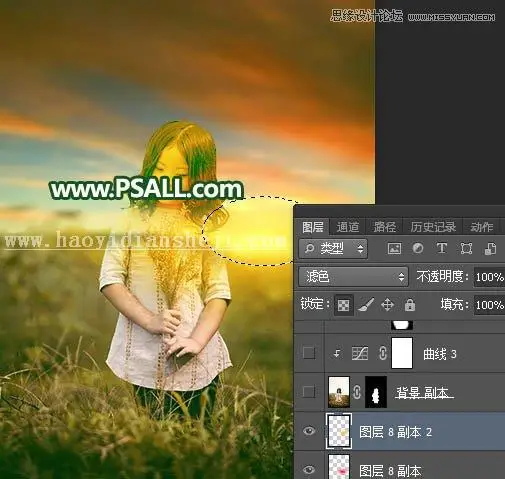Screen dimensions: 505x479
Task: Switch to the 通道 tab
Action: coord(348,227)
